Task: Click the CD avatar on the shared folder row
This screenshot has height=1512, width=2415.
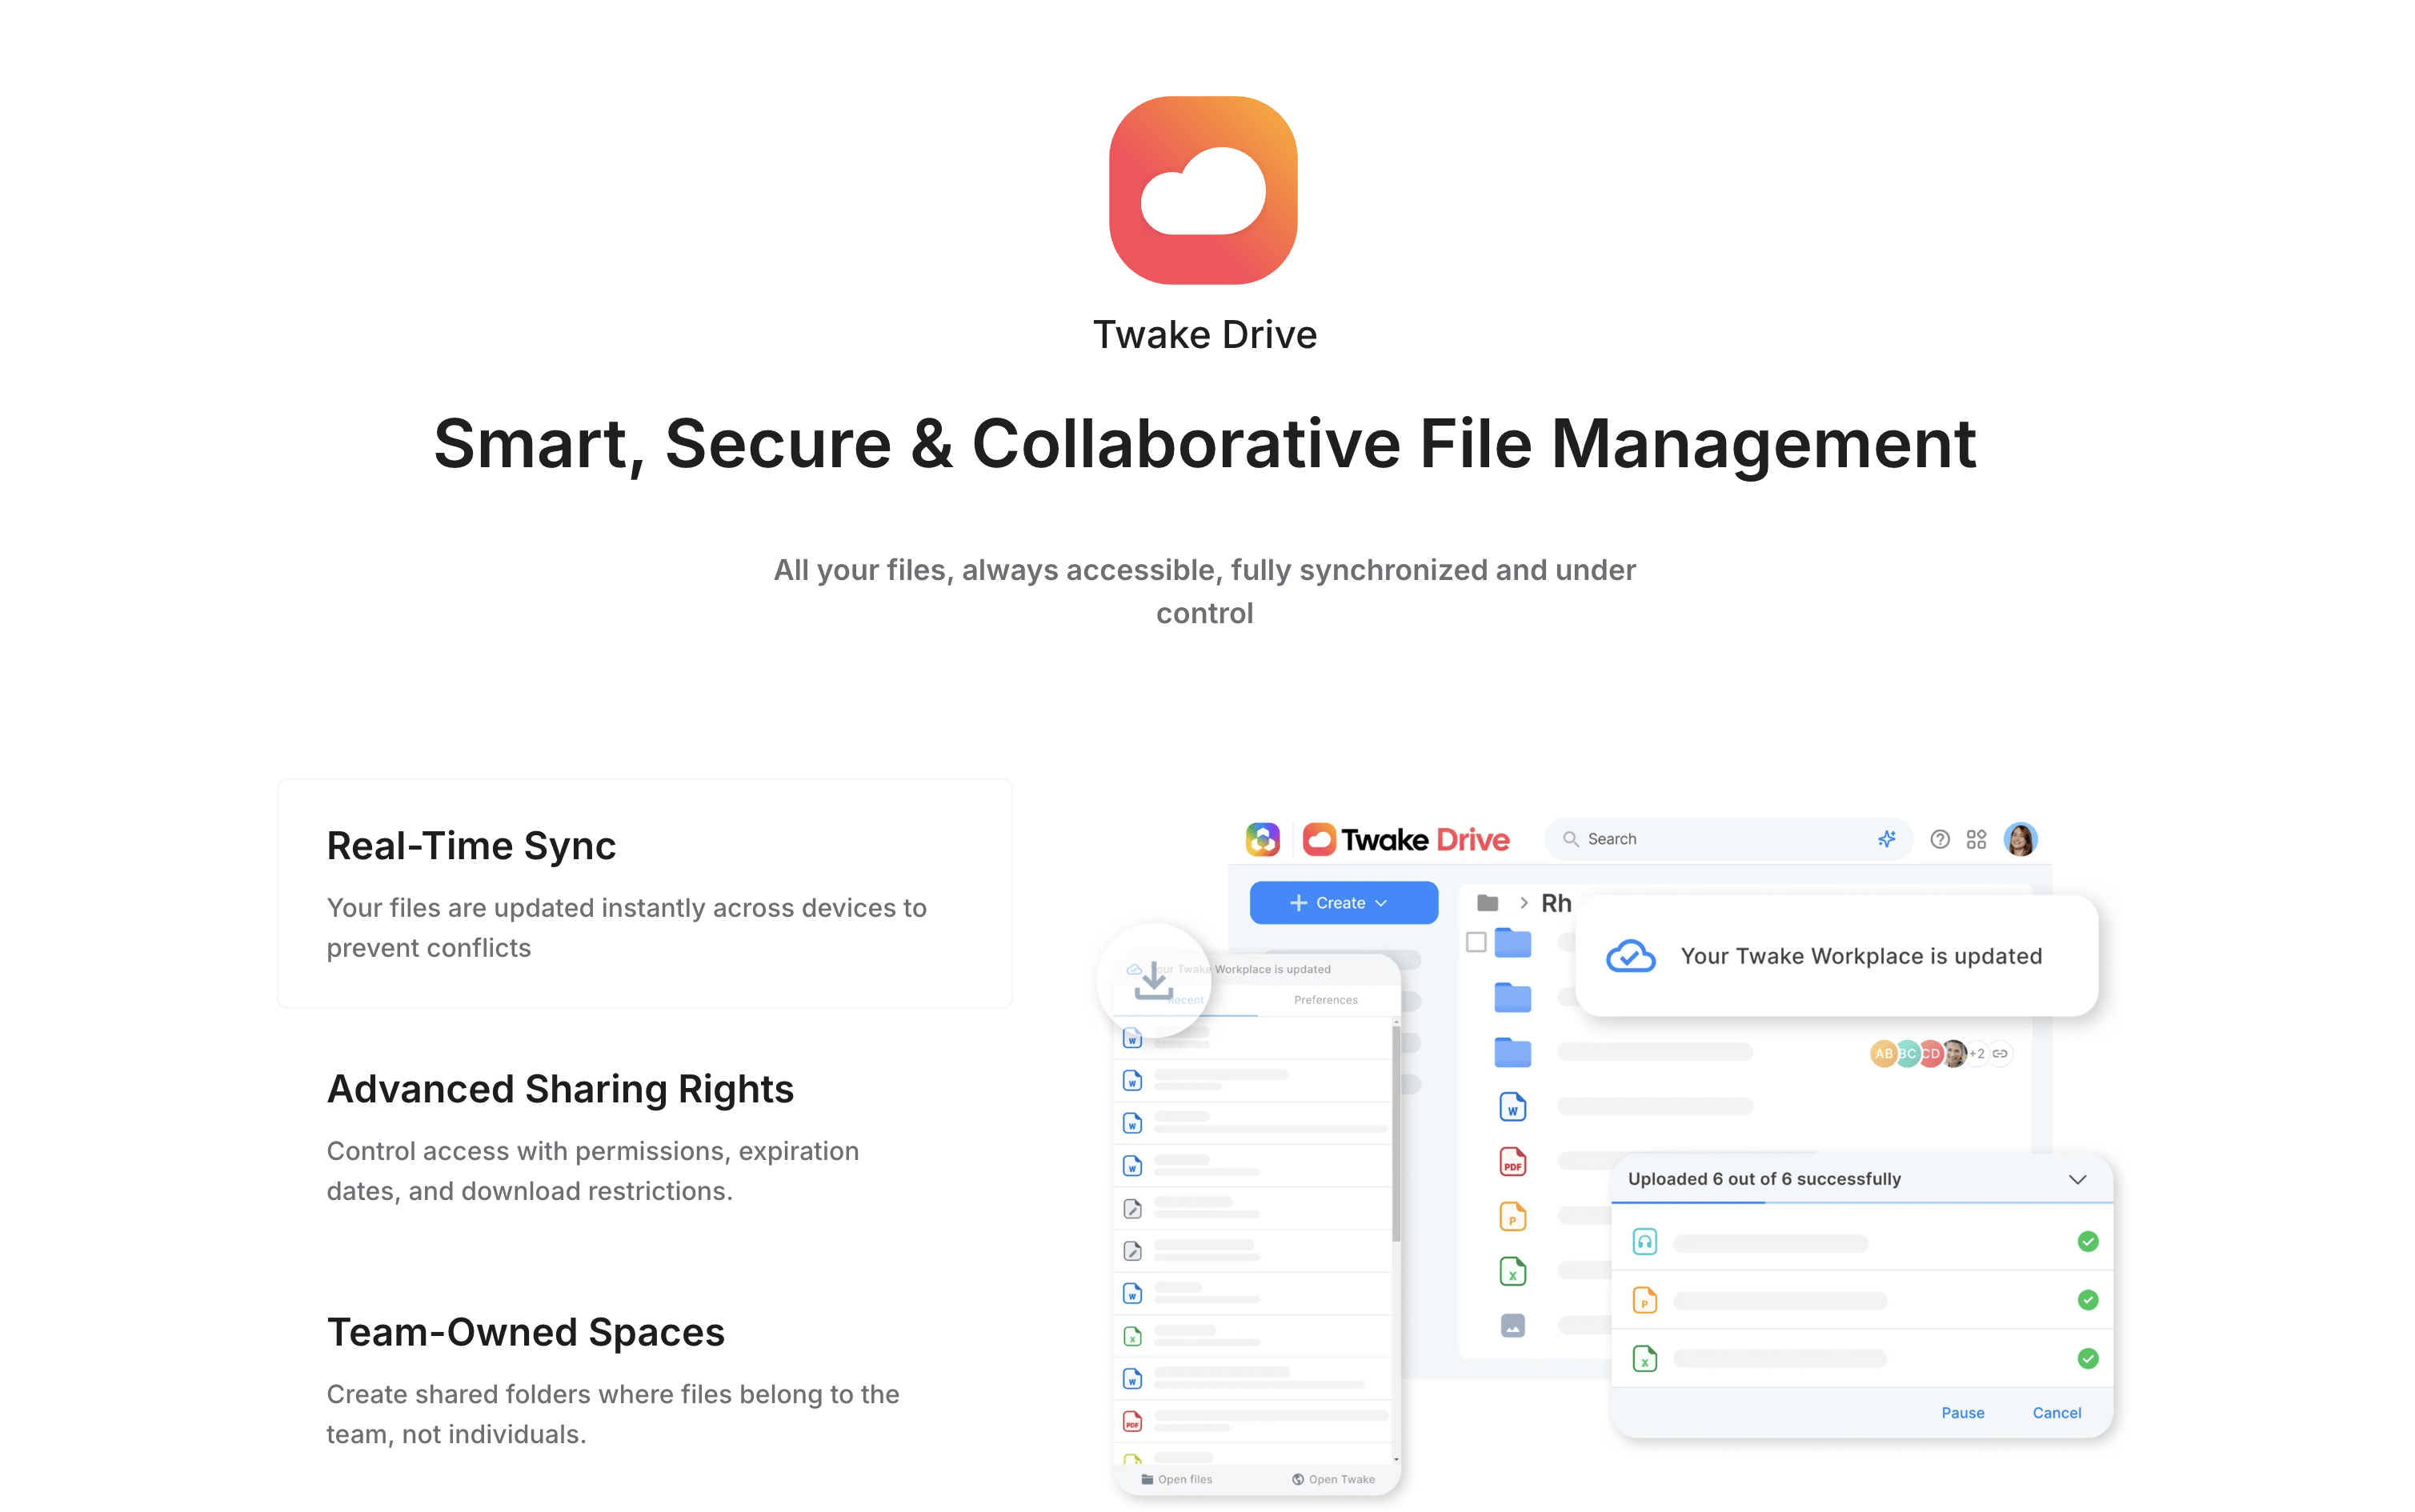Action: pos(1930,1053)
